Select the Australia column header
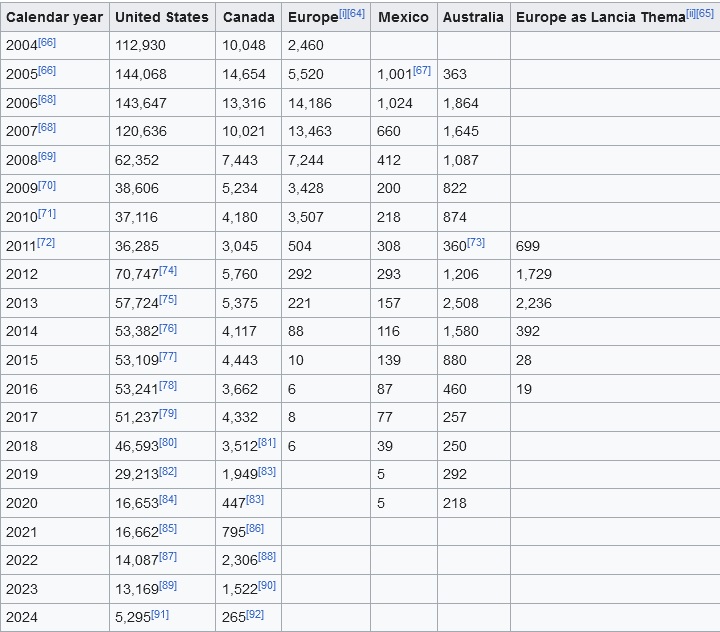This screenshot has height=632, width=720. click(473, 17)
